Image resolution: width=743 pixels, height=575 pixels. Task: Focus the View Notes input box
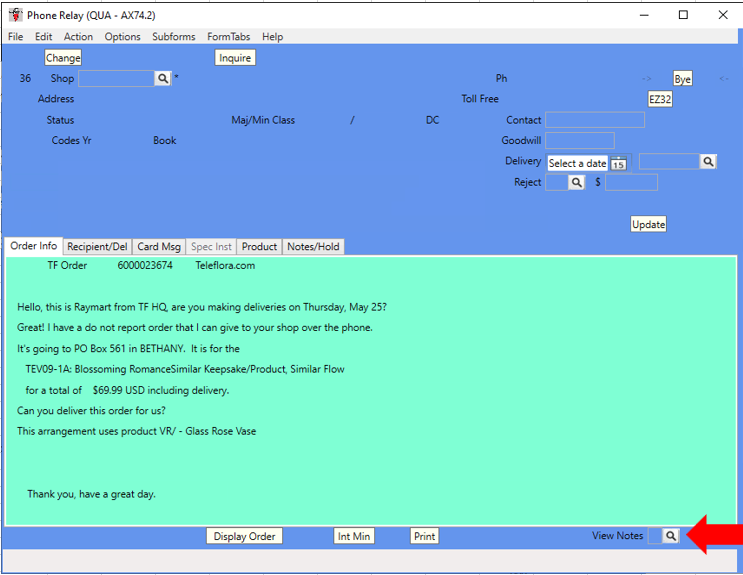(655, 536)
